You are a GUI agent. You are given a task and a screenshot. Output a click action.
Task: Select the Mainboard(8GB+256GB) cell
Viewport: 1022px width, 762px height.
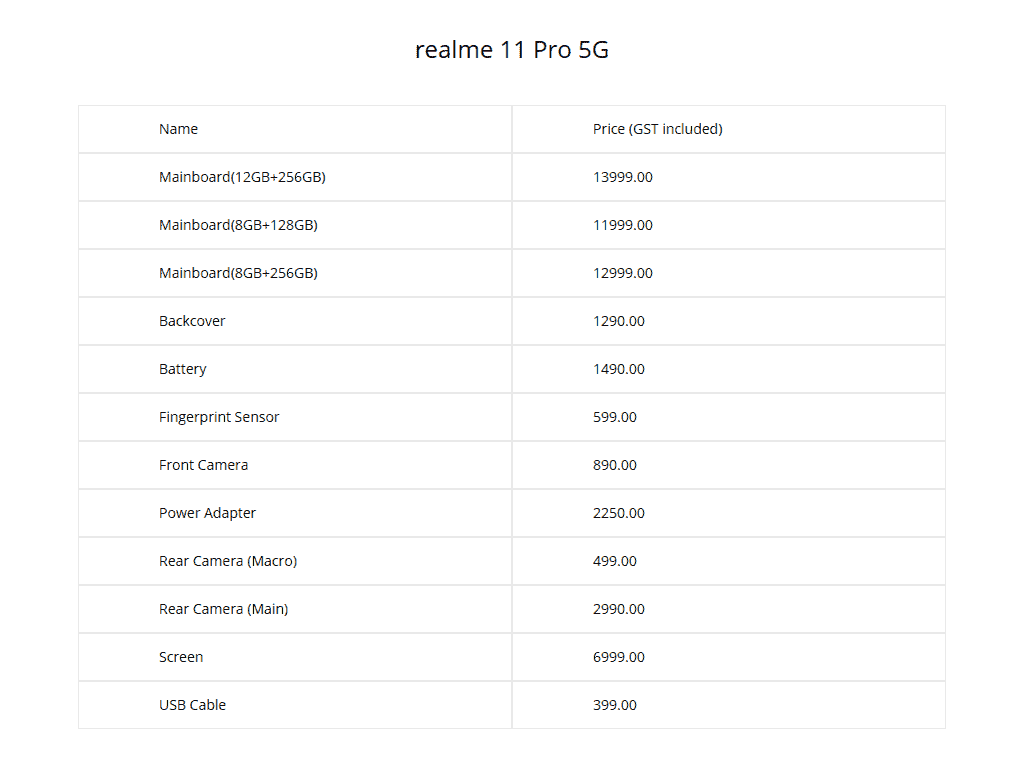pyautogui.click(x=238, y=273)
